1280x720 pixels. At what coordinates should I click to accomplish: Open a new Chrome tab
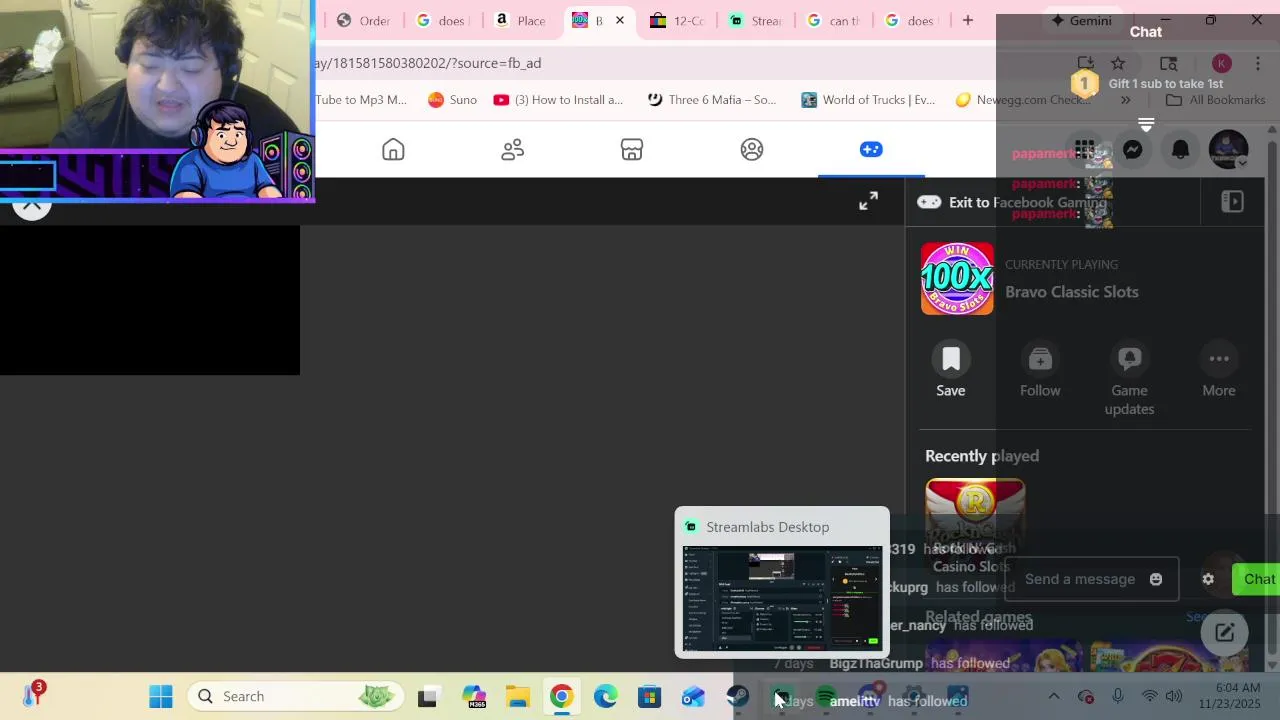coord(967,21)
